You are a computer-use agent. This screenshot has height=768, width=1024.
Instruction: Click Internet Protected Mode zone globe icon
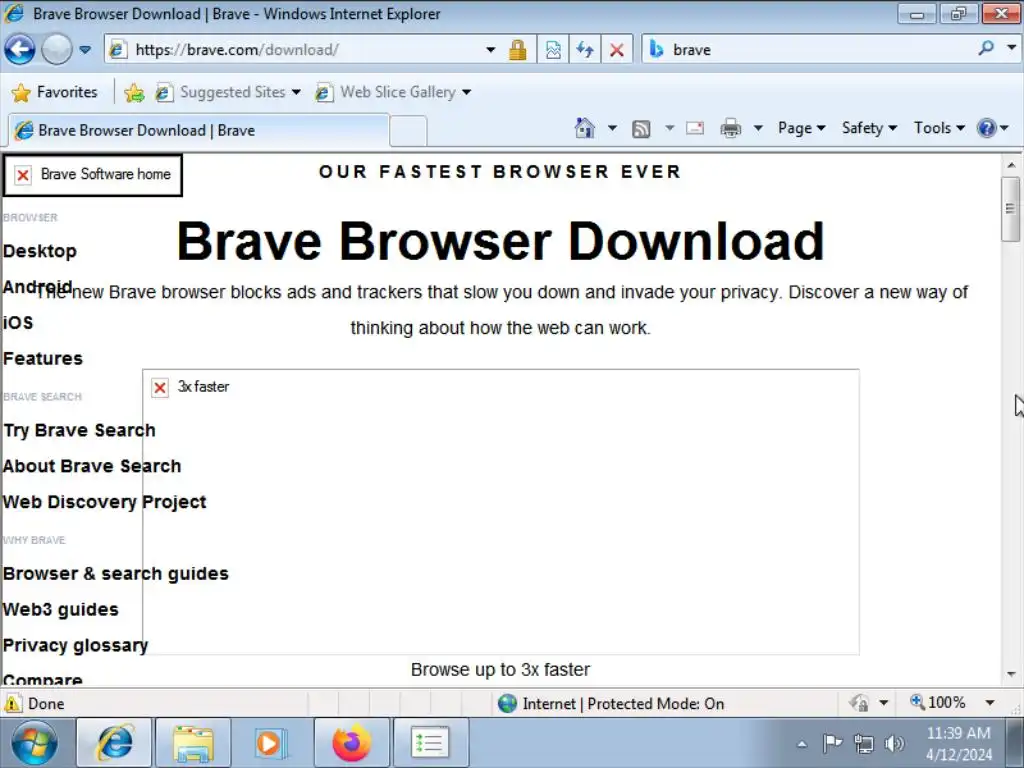[x=507, y=703]
